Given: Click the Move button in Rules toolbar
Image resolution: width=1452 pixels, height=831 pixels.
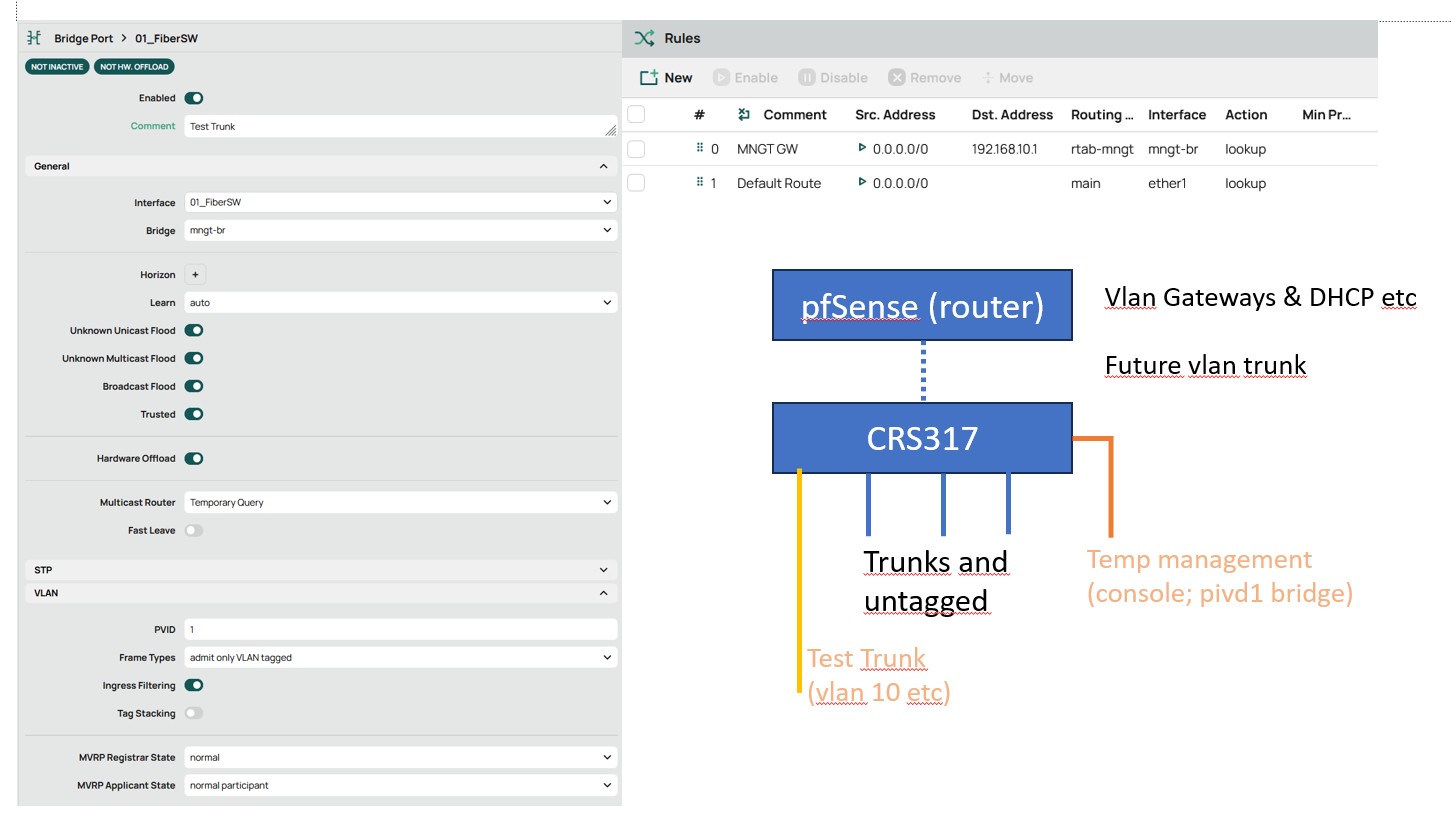Looking at the screenshot, I should click(x=1008, y=77).
